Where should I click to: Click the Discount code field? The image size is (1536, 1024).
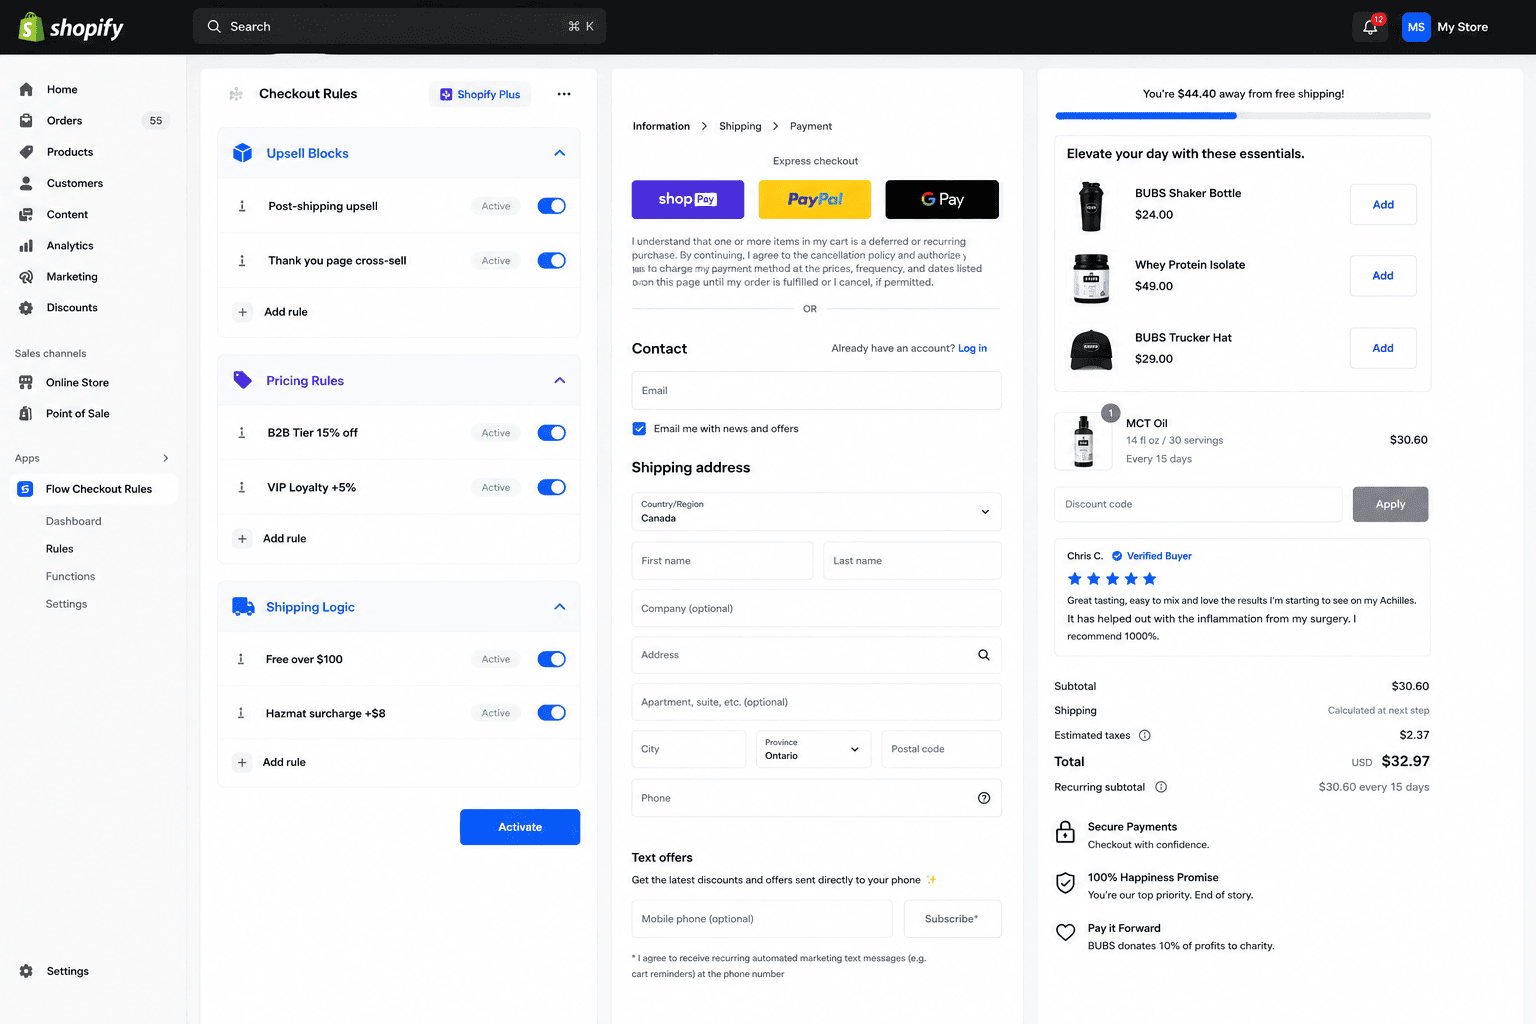pyautogui.click(x=1198, y=505)
